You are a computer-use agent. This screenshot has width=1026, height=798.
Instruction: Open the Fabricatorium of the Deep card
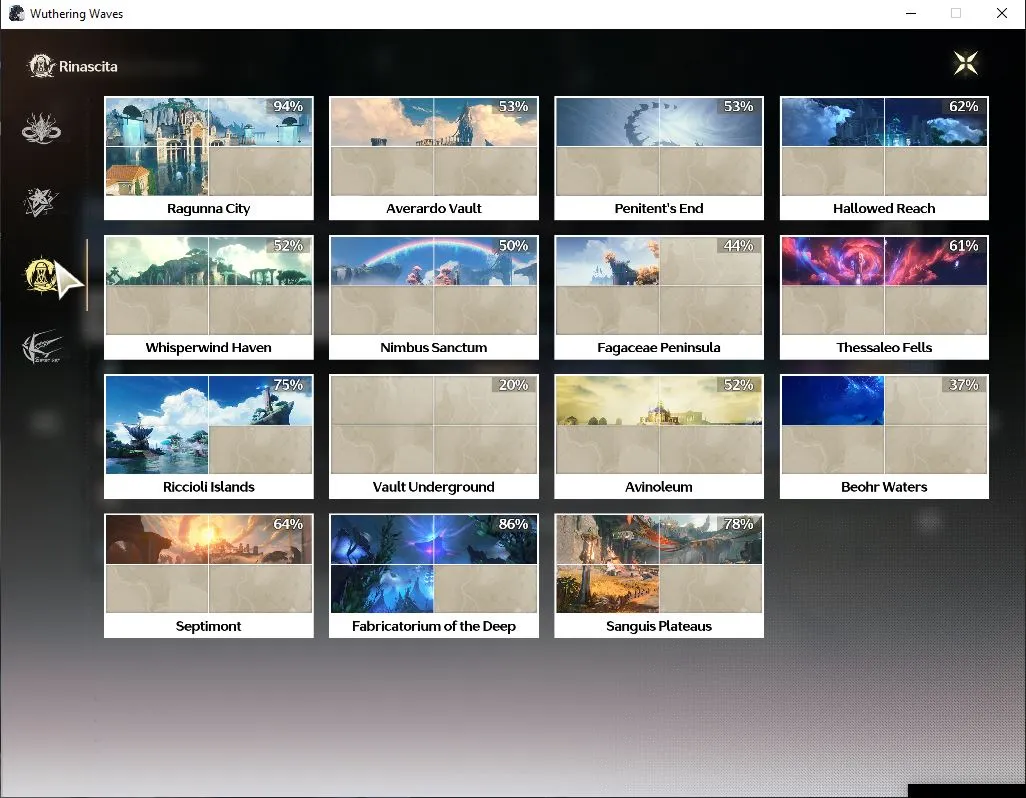434,576
